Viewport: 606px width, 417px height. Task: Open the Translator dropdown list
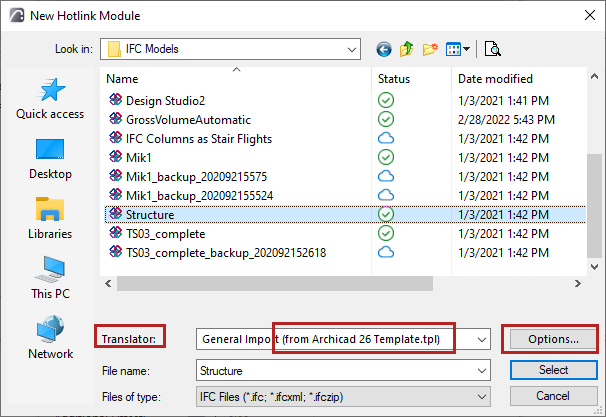pos(482,339)
